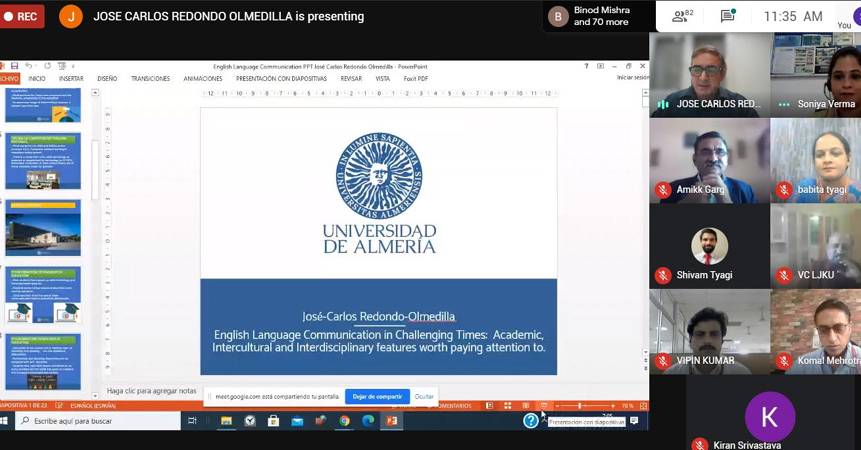Open the Meet chat icon
Screen dimensions: 861x450
[x=728, y=16]
